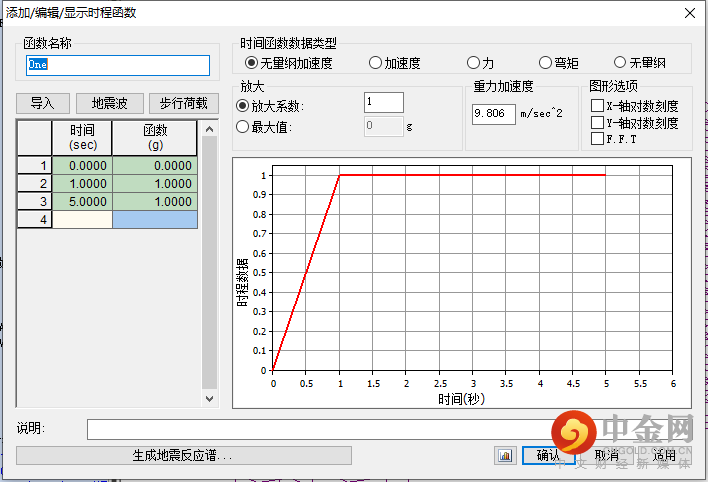Click table scrollbar down arrow
This screenshot has height=482, width=708.
click(x=210, y=399)
